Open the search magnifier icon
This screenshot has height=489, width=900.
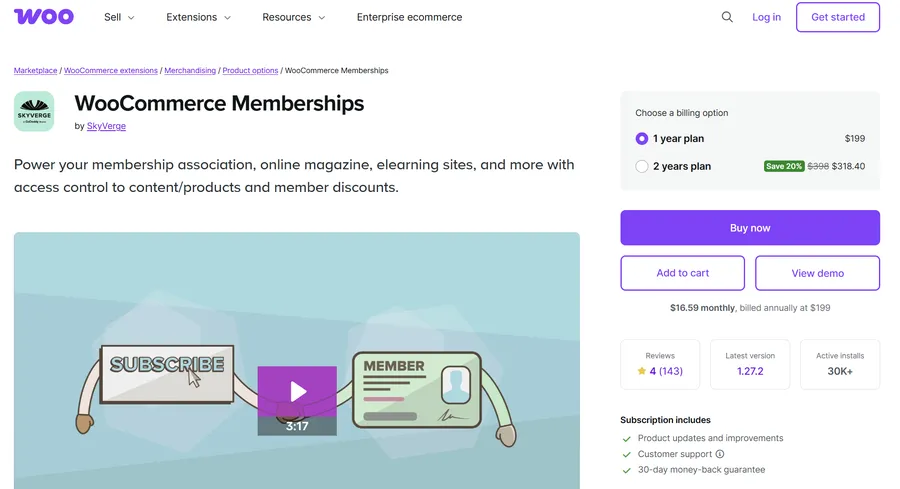tap(727, 17)
